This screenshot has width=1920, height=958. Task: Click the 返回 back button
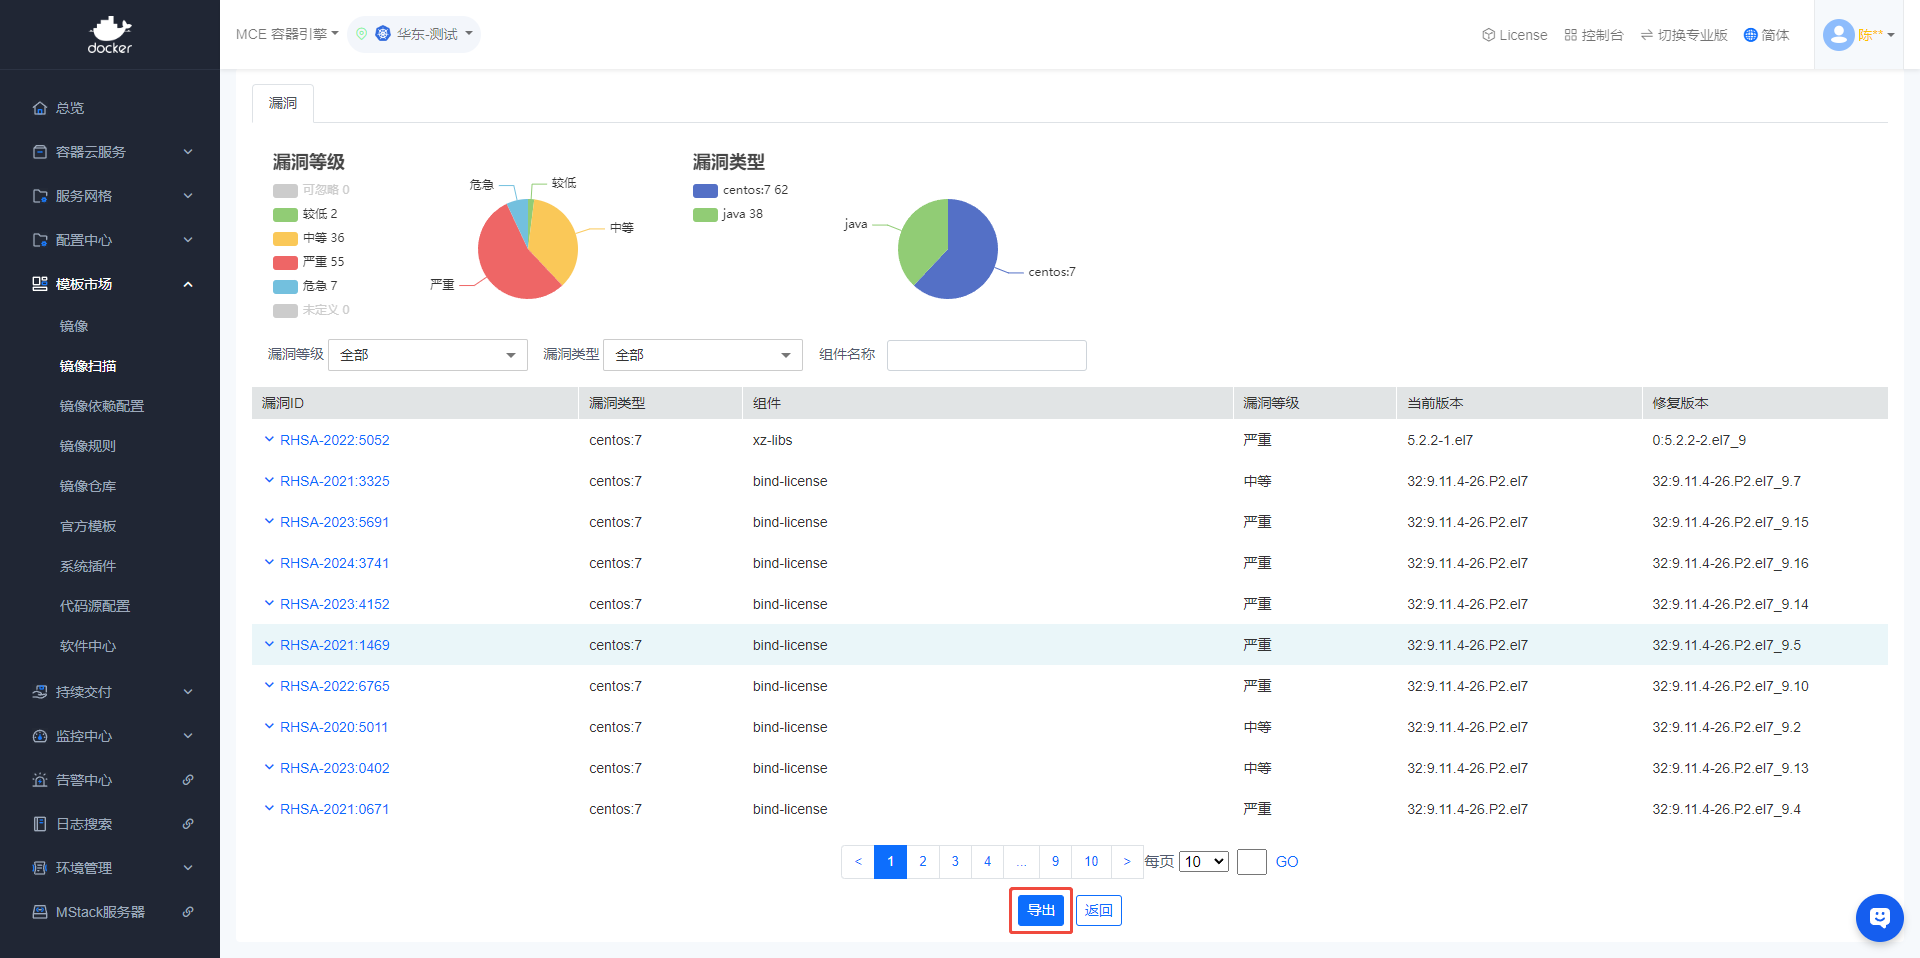[x=1098, y=910]
